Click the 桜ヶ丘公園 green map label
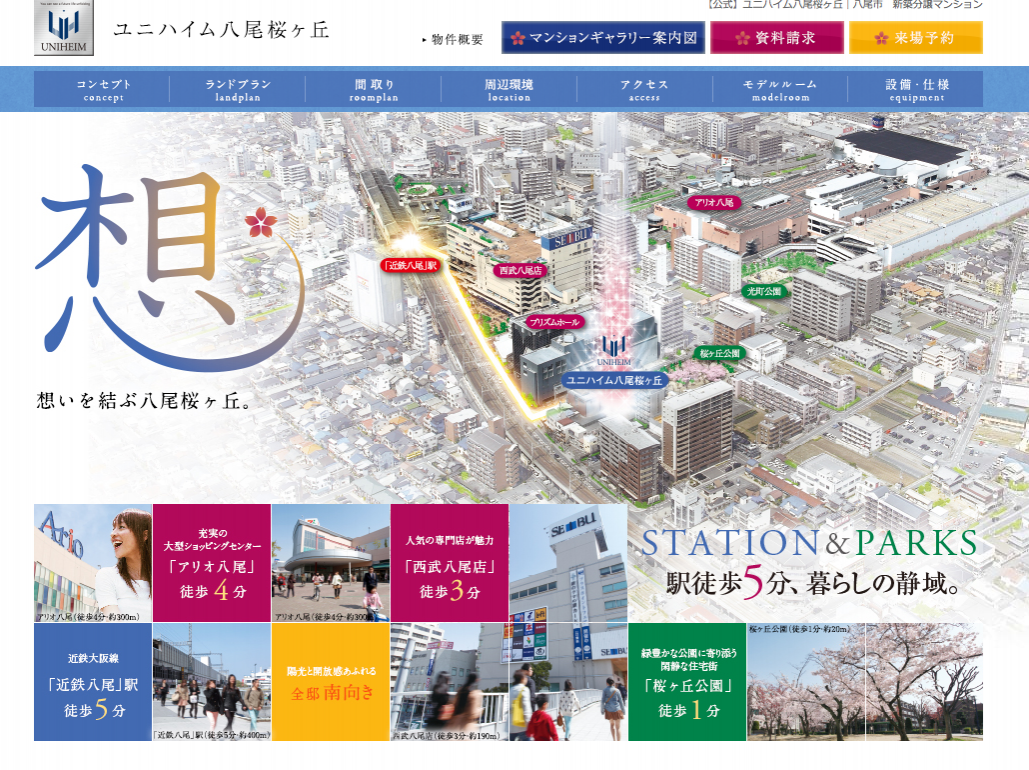The image size is (1029, 770). (720, 354)
